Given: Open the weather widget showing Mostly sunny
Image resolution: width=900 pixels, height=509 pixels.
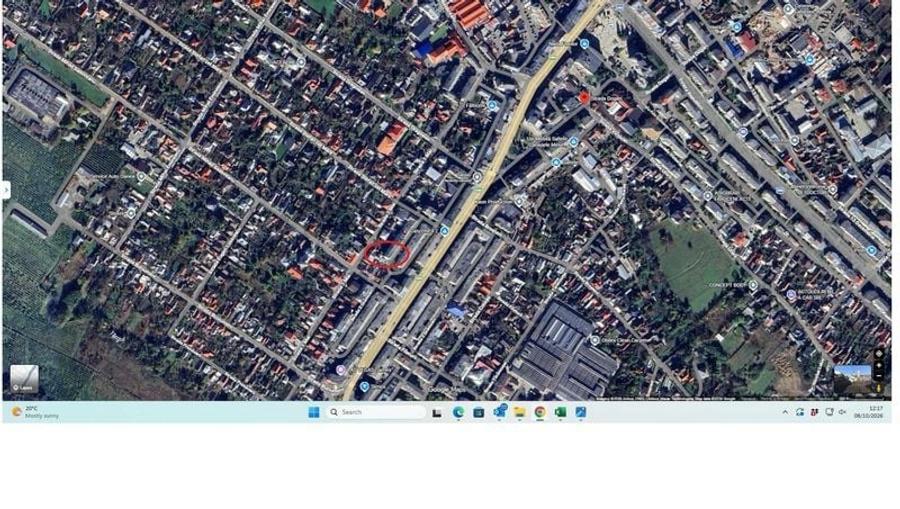Looking at the screenshot, I should point(36,412).
